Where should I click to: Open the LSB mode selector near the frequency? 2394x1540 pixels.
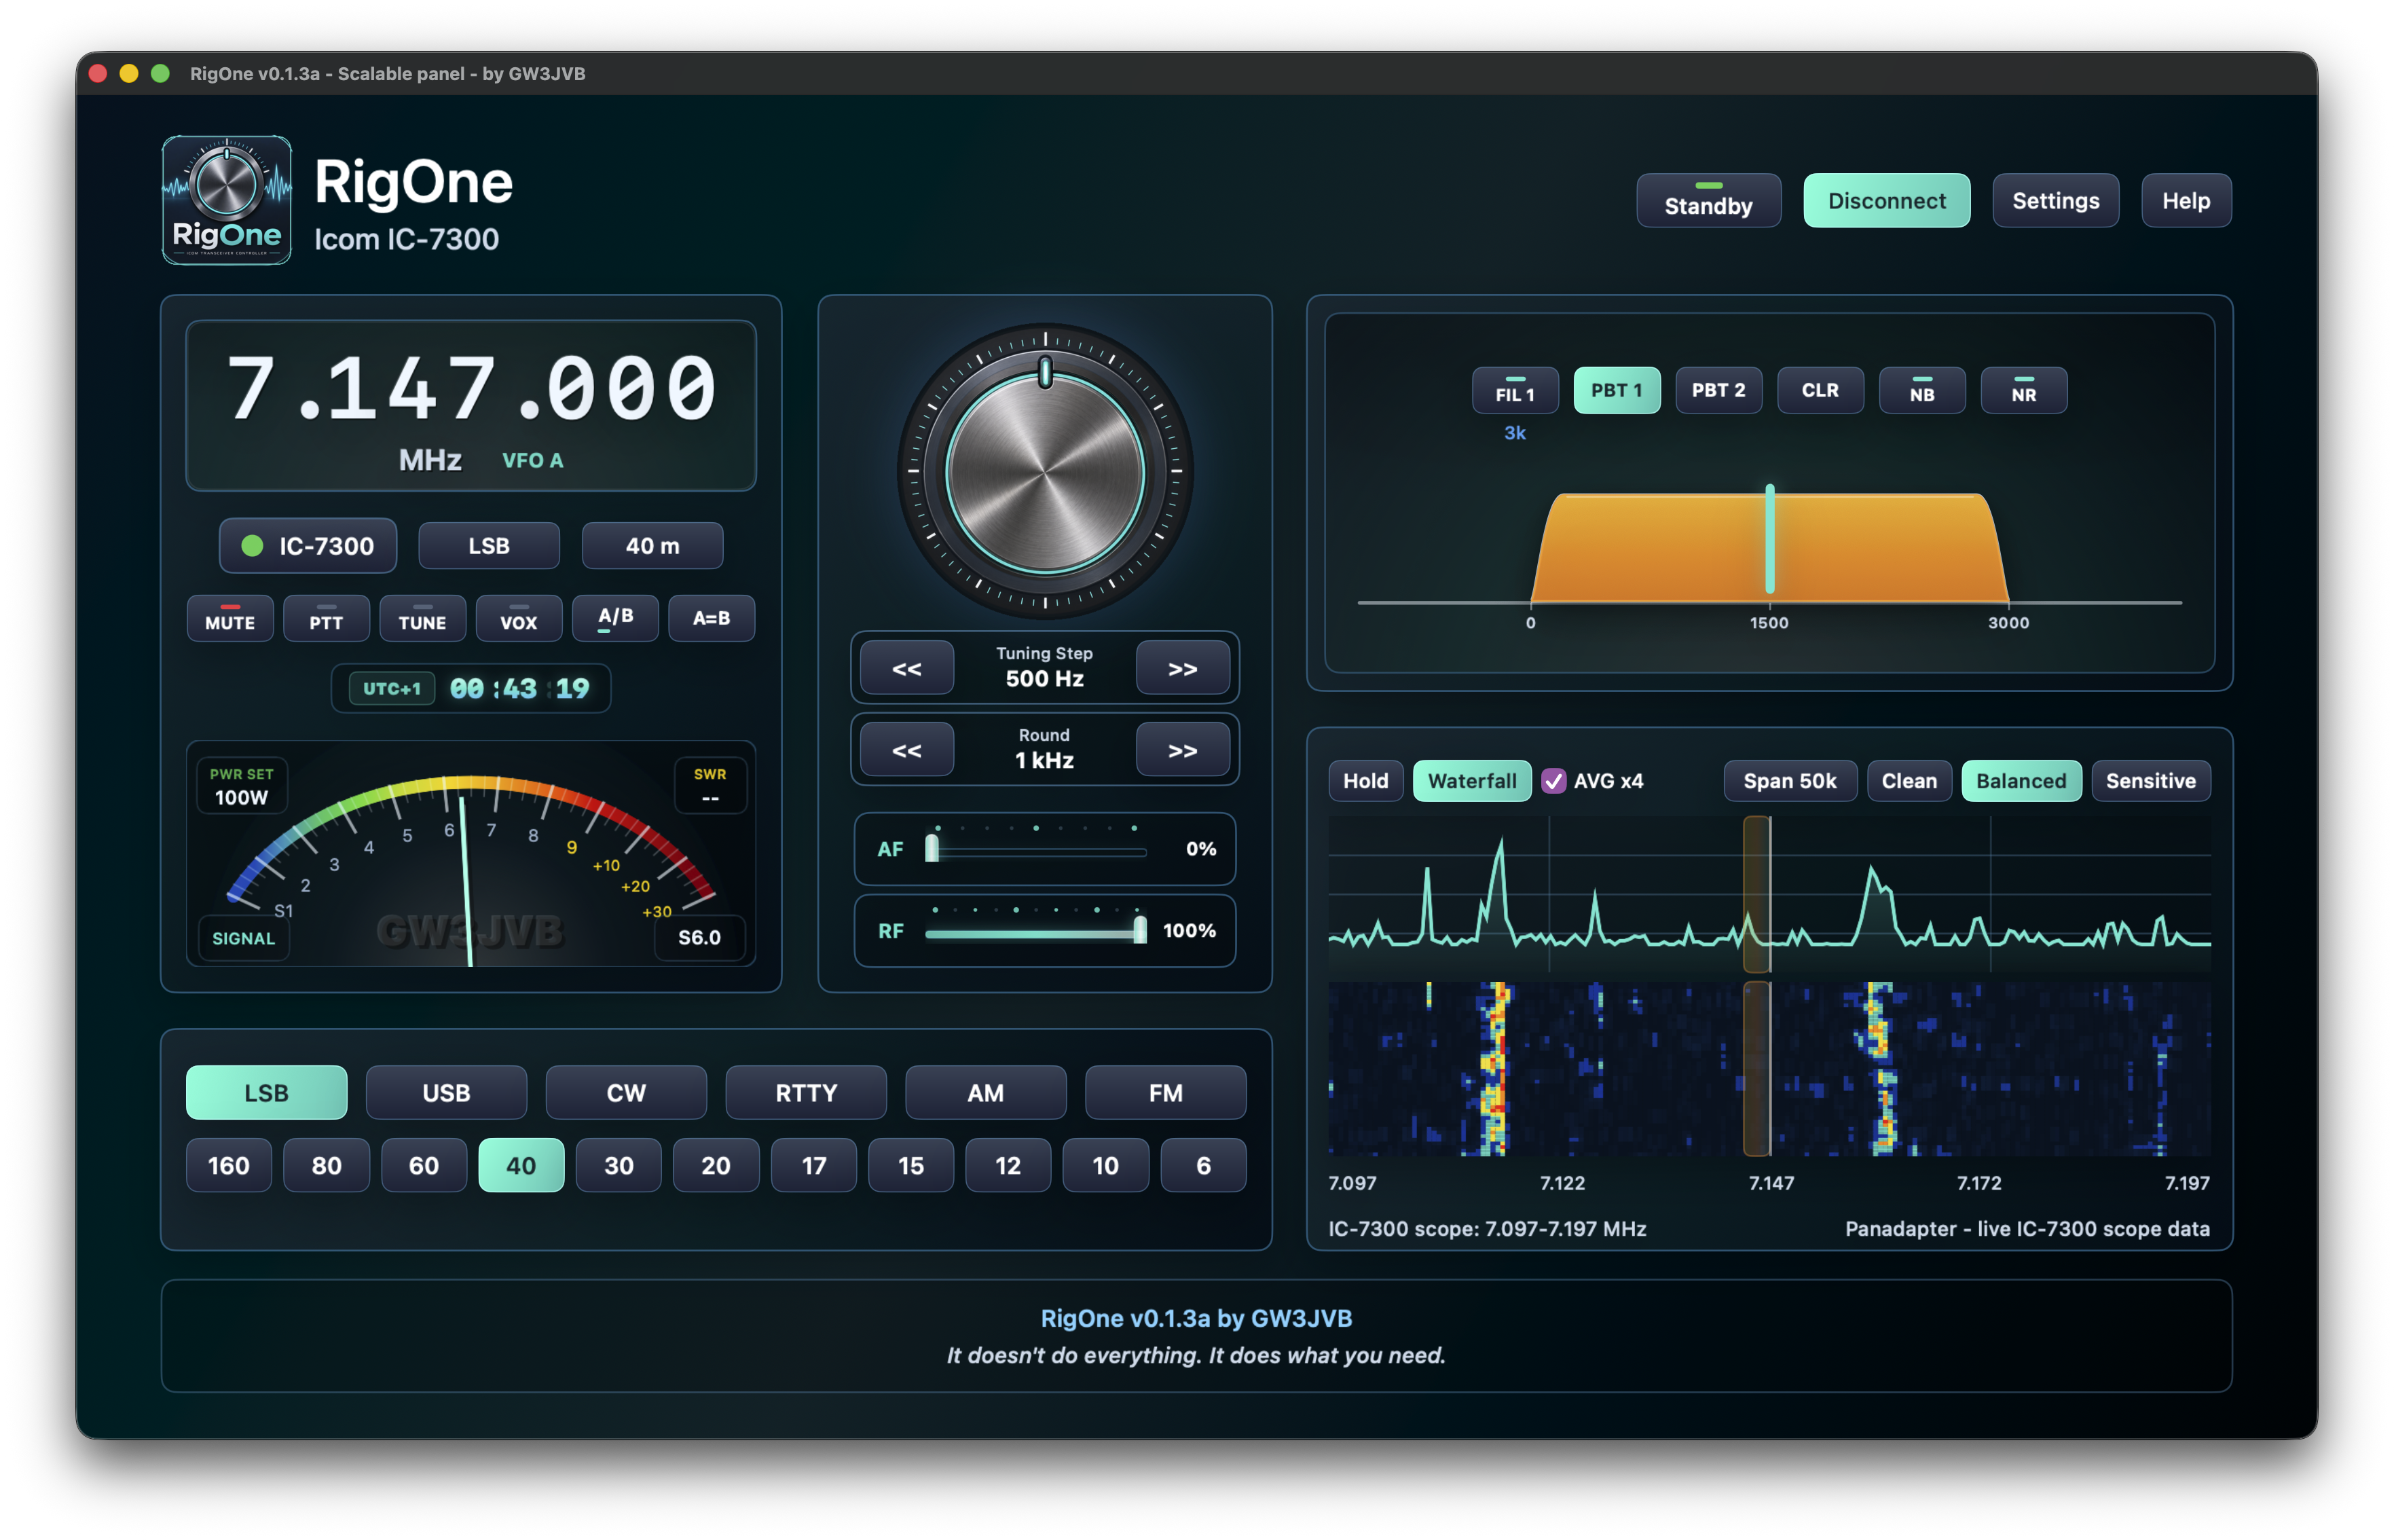point(489,546)
